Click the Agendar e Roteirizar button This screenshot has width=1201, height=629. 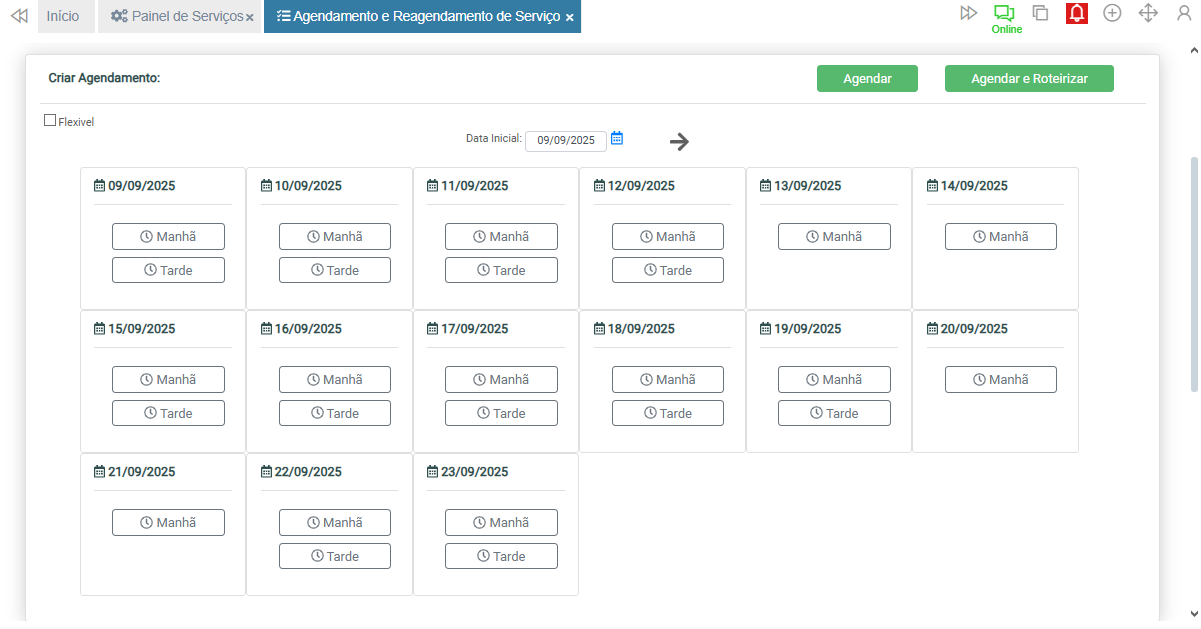pos(1029,79)
